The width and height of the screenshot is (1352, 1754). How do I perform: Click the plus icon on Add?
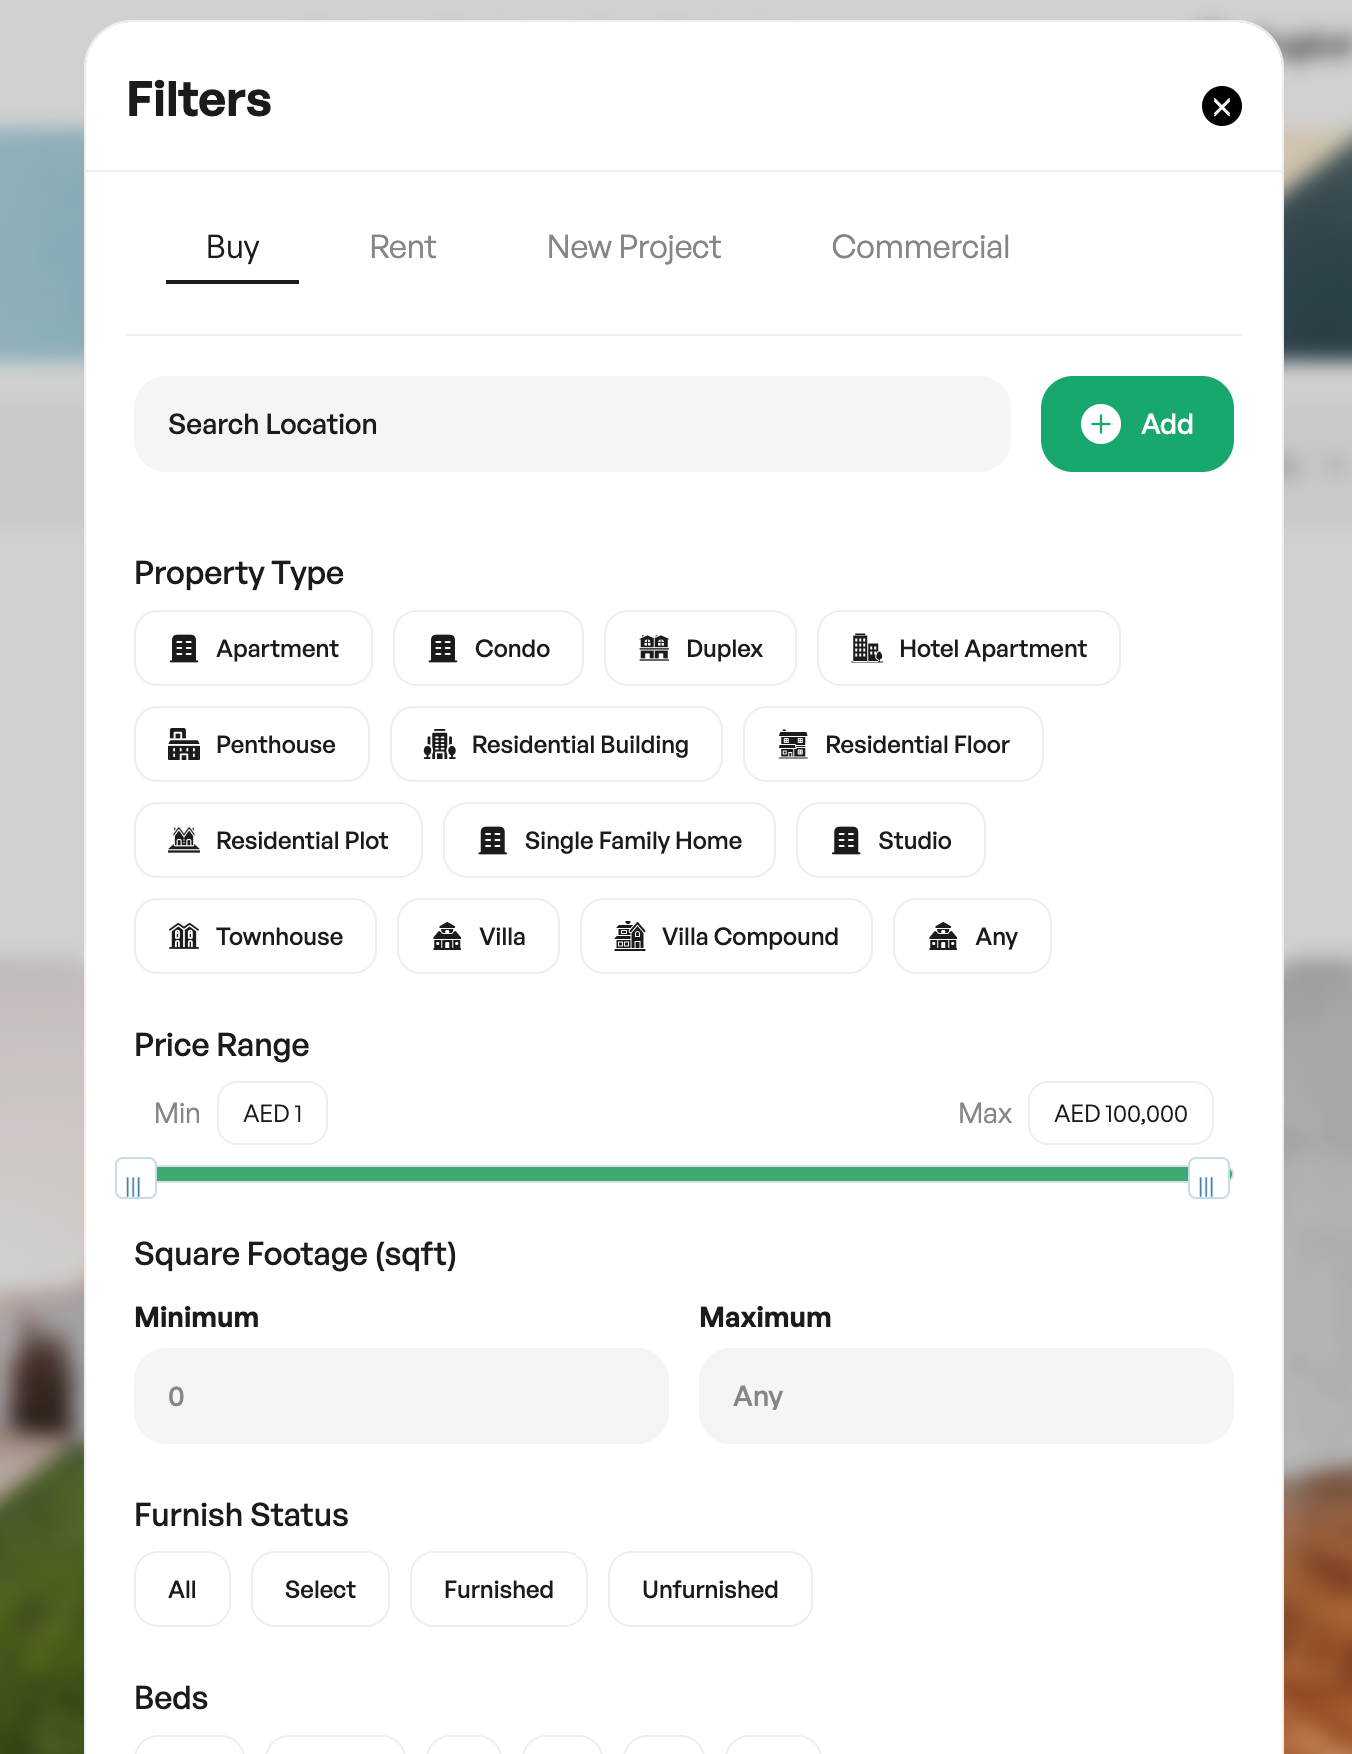[x=1101, y=424]
